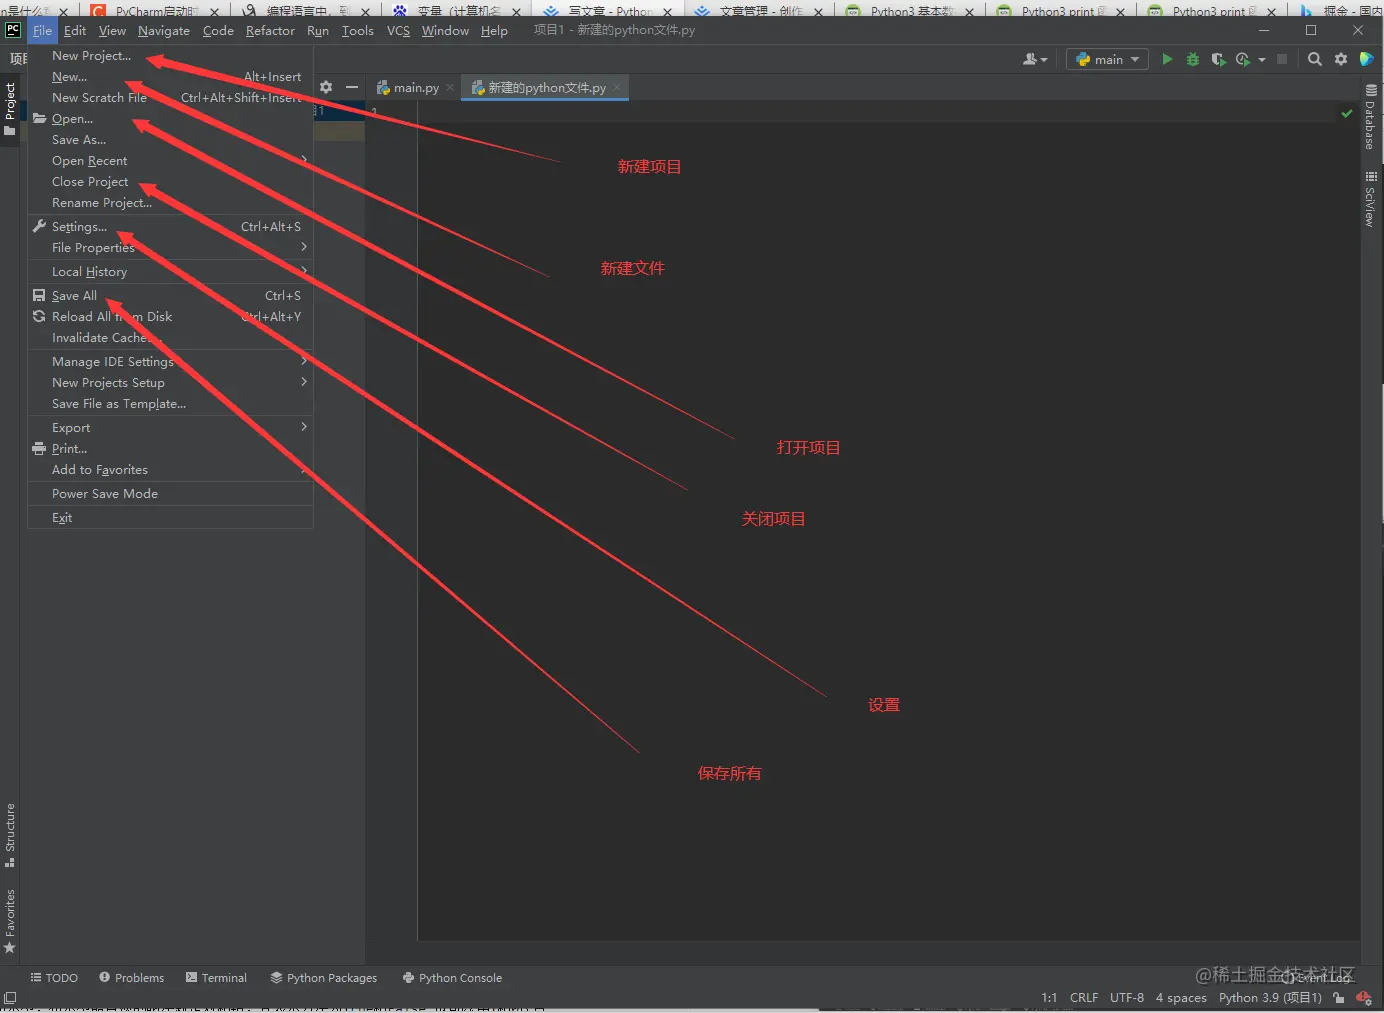Open Search Everywhere magnifier icon
The height and width of the screenshot is (1013, 1384).
pos(1315,60)
